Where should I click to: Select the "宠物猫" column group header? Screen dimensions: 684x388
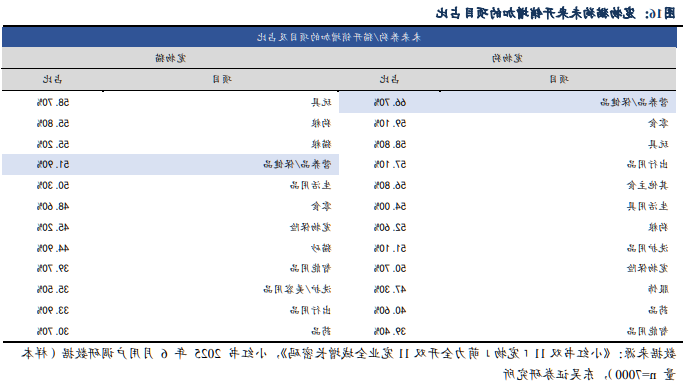[171, 58]
